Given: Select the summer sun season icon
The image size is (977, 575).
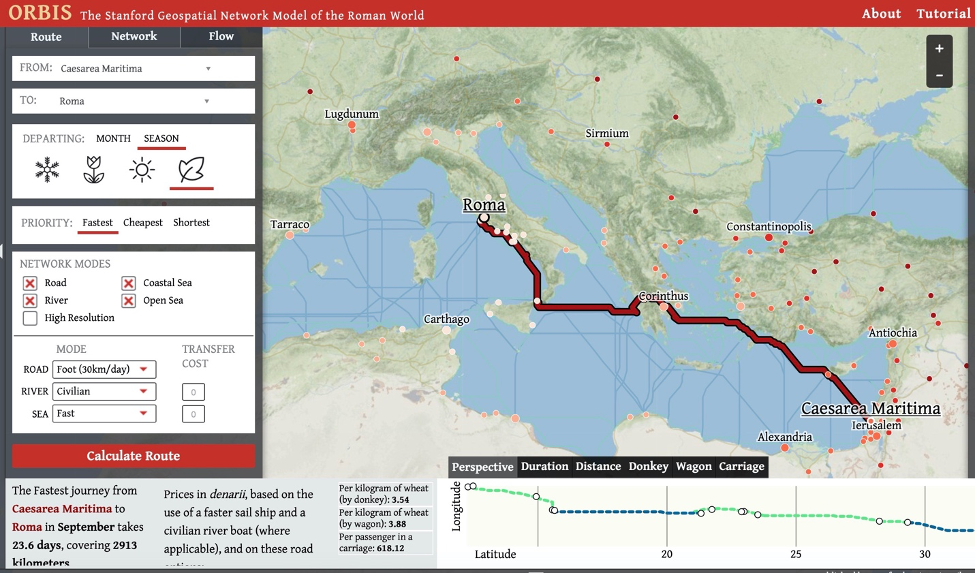Looking at the screenshot, I should tap(141, 169).
